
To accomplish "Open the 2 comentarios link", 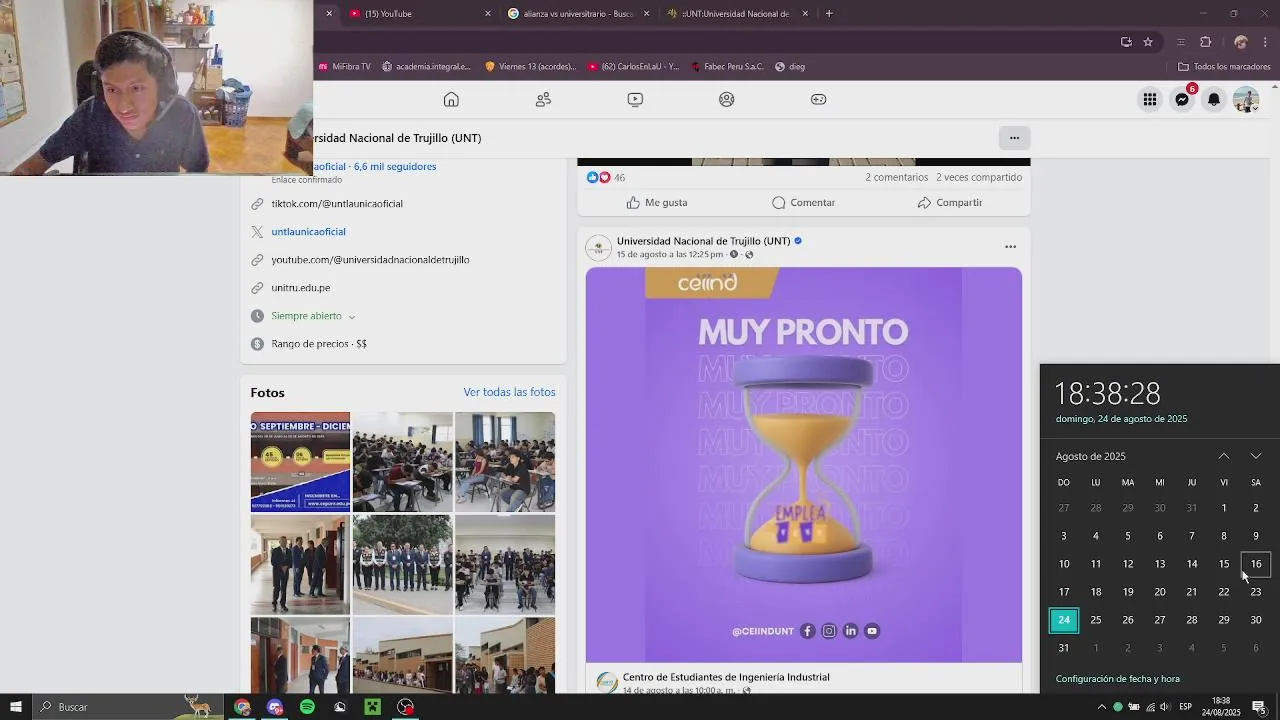I will [897, 177].
